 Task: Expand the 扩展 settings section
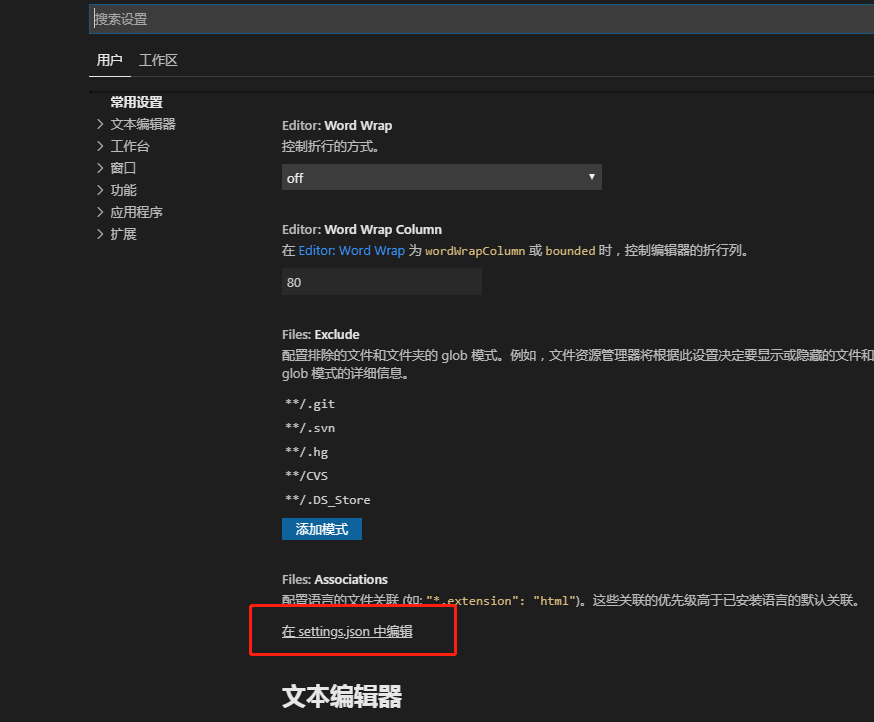(122, 233)
